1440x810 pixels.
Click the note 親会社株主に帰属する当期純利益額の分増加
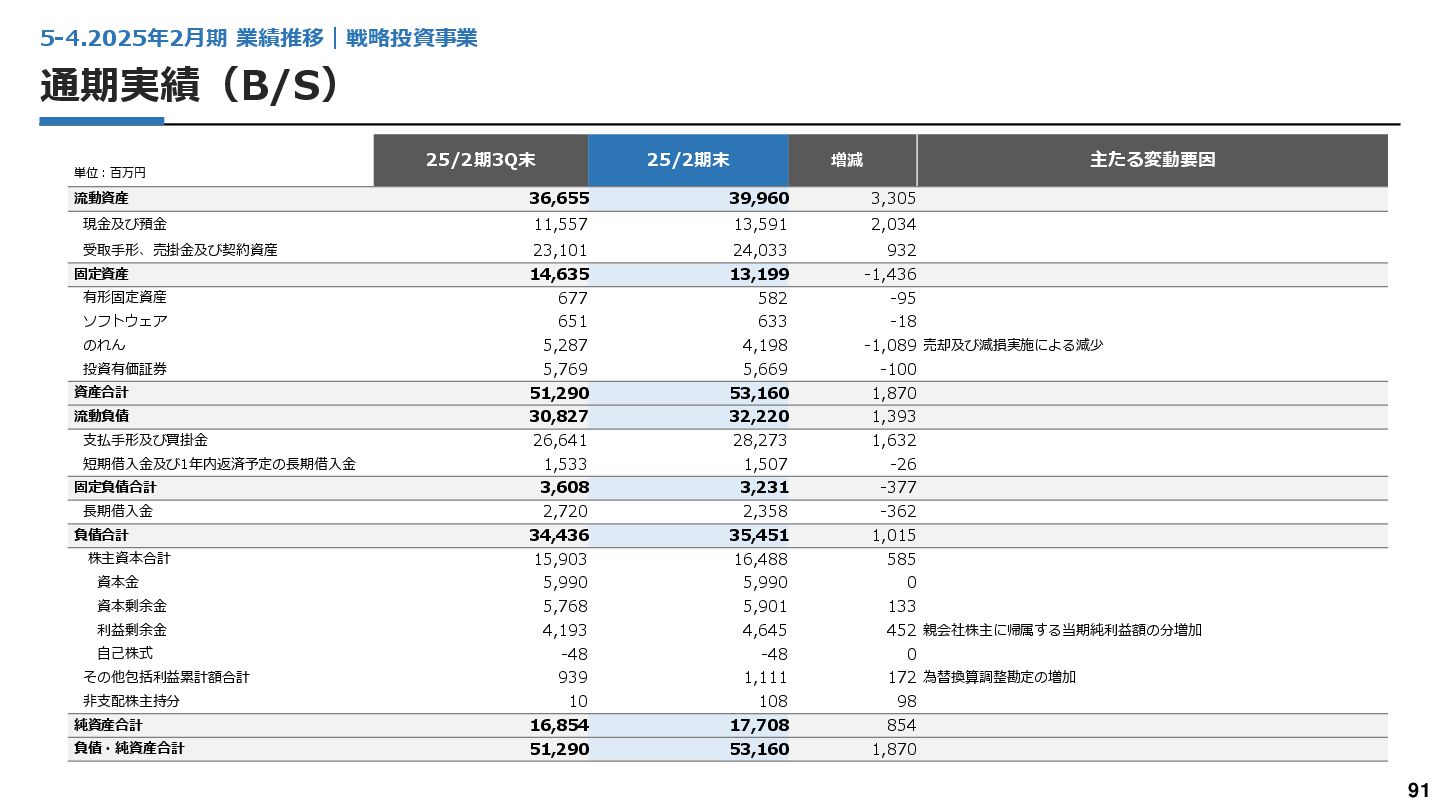click(x=1062, y=630)
